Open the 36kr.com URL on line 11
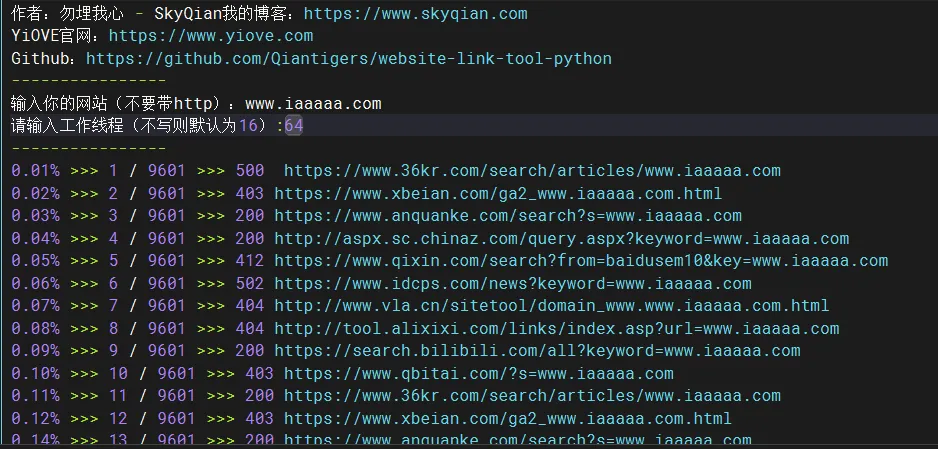The image size is (938, 449). pyautogui.click(x=532, y=395)
